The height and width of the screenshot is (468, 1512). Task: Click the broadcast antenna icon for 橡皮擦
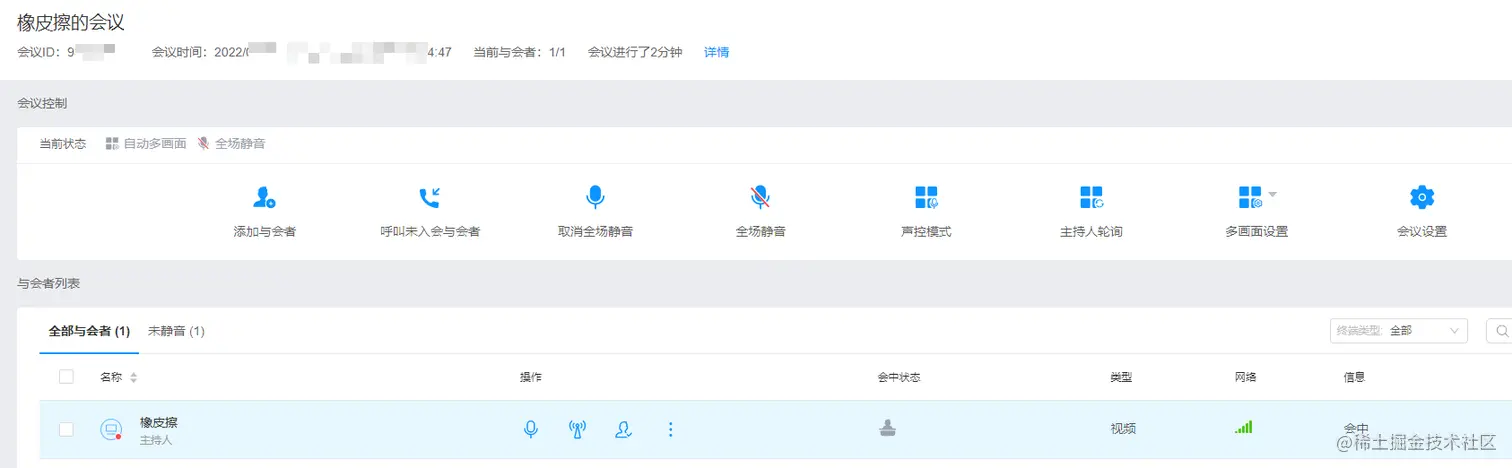[x=577, y=429]
